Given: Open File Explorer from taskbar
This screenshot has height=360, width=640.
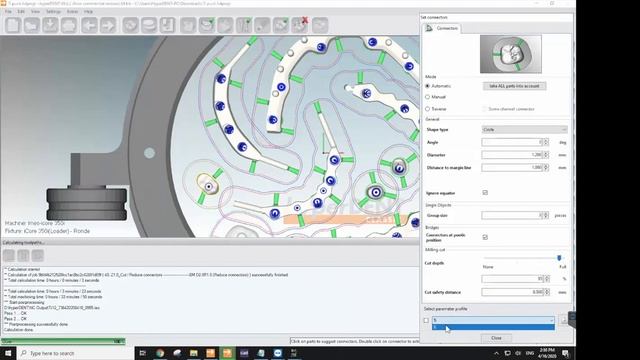Looking at the screenshot, I should pos(193,353).
